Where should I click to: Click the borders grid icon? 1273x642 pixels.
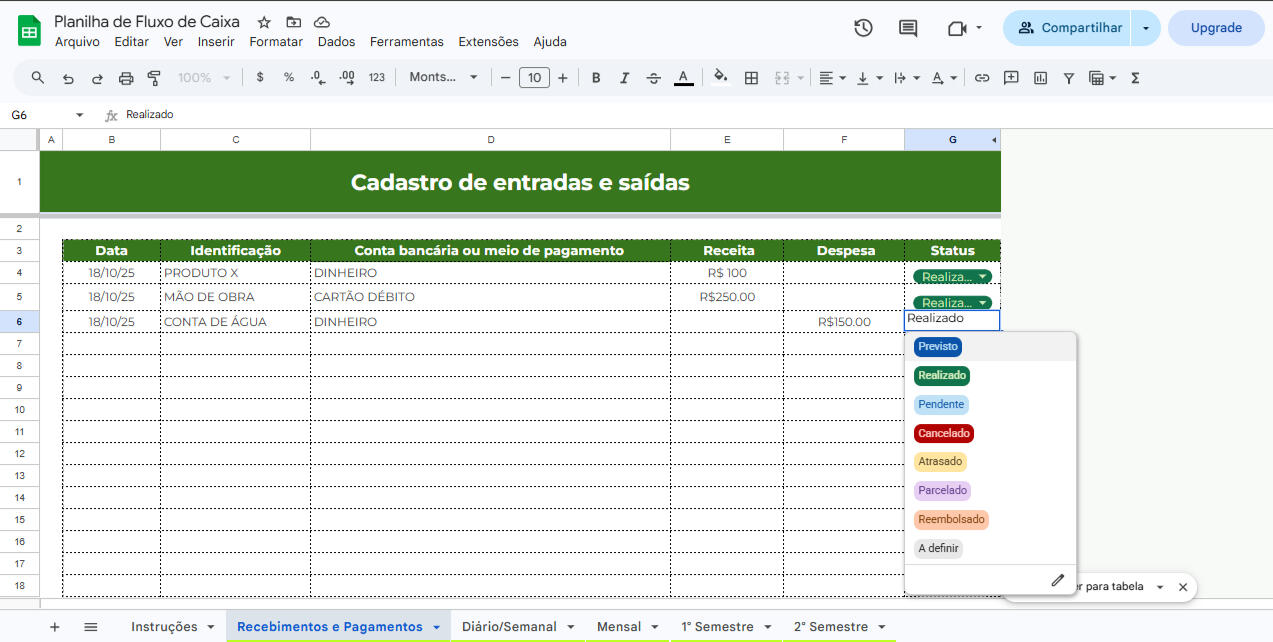[752, 78]
